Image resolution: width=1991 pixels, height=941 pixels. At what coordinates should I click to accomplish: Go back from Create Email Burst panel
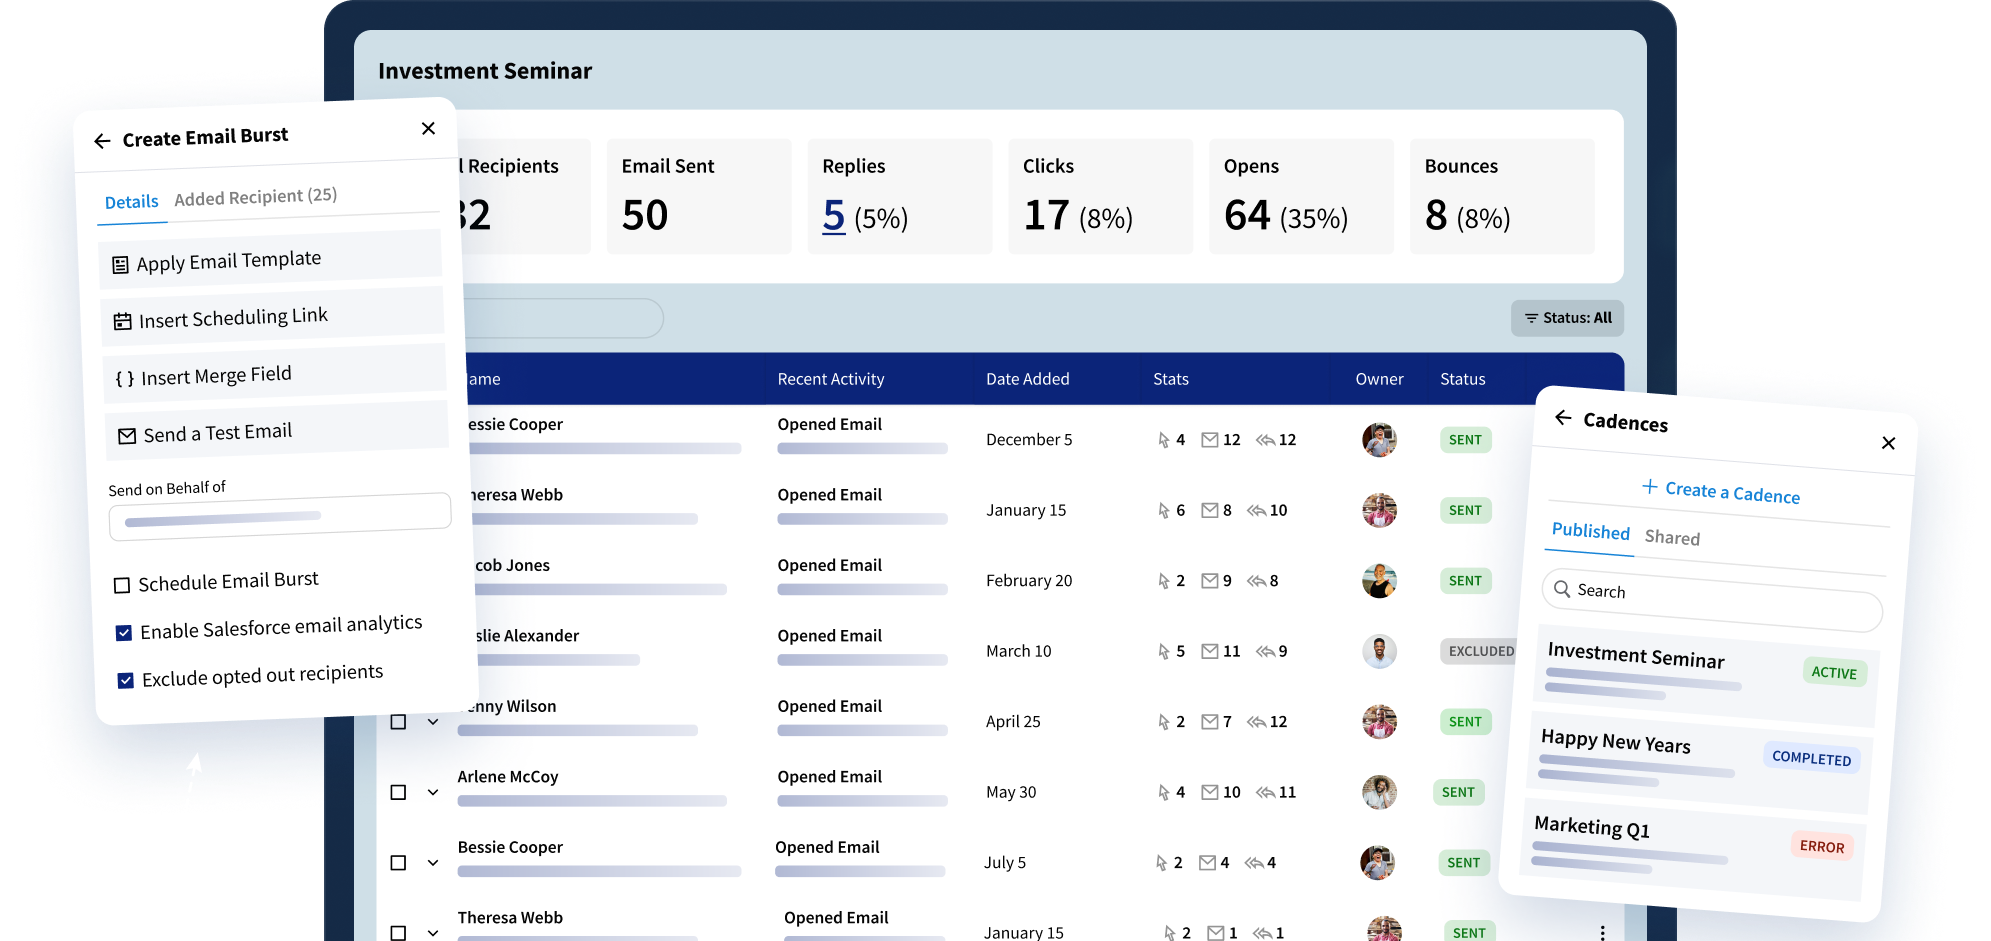[102, 141]
